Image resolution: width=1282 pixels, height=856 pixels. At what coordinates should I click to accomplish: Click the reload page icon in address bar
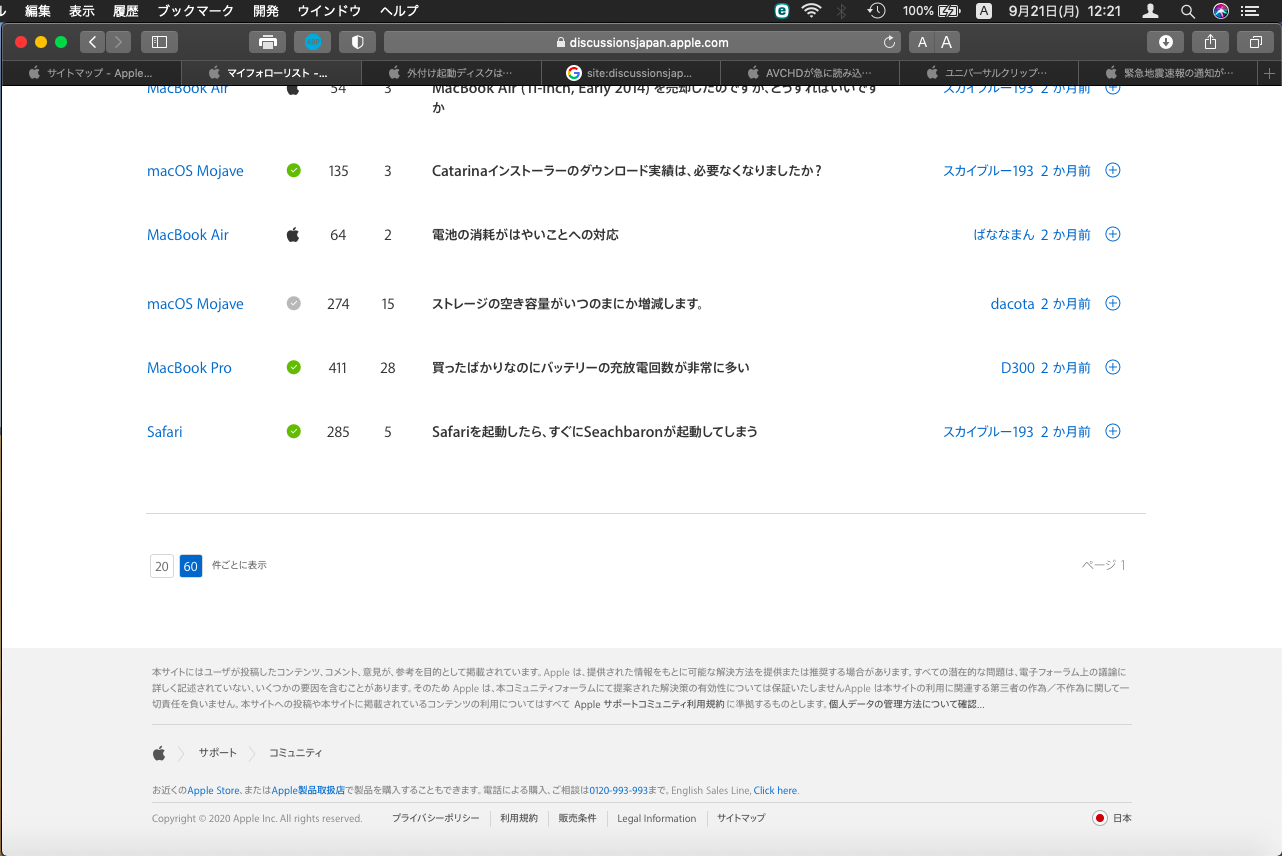[x=889, y=43]
